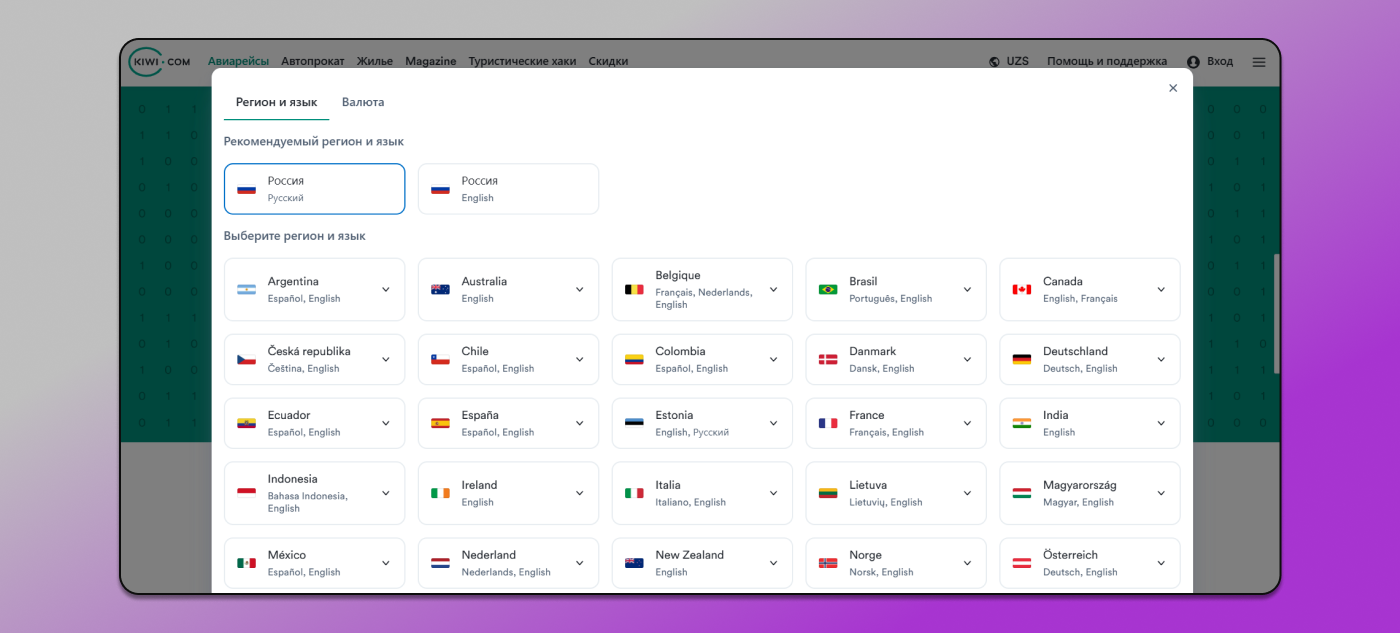Expand the Estonia language list
1400x633 pixels.
[x=773, y=423]
